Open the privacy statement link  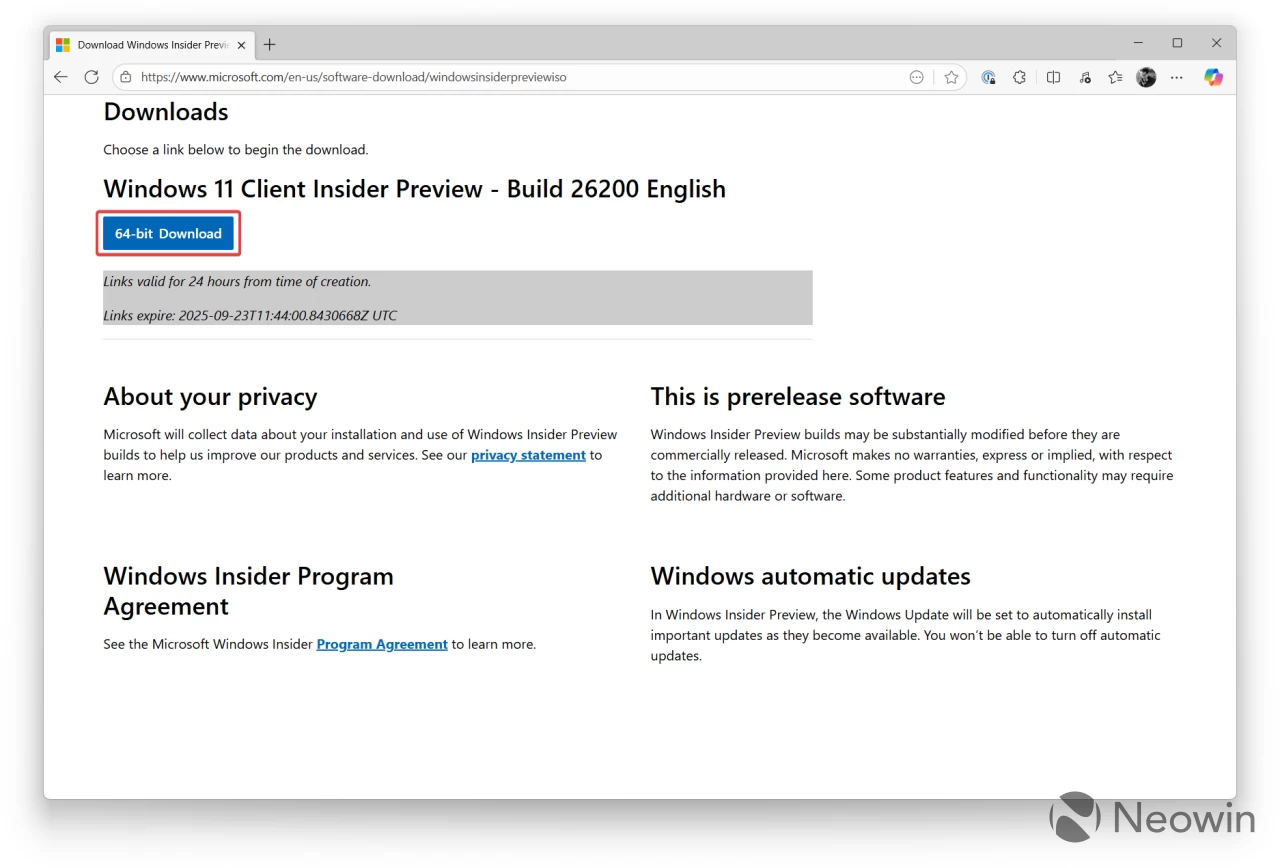click(528, 455)
